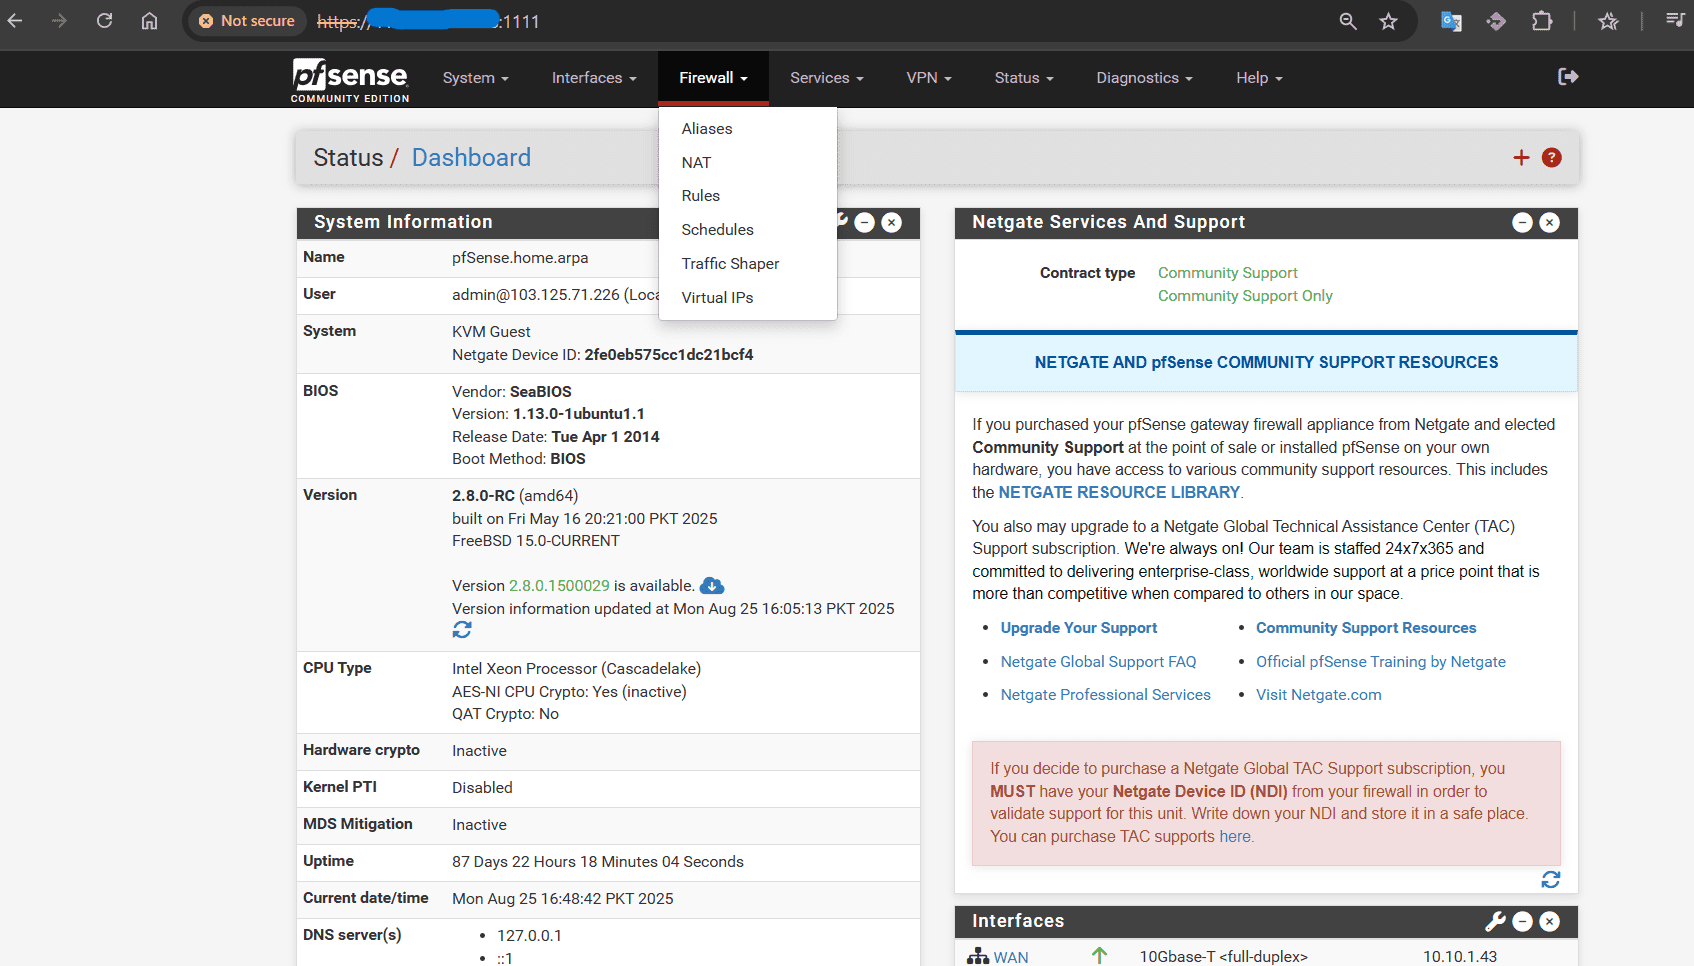The image size is (1694, 966).
Task: Refresh the Netgate support panel
Action: pyautogui.click(x=1550, y=879)
